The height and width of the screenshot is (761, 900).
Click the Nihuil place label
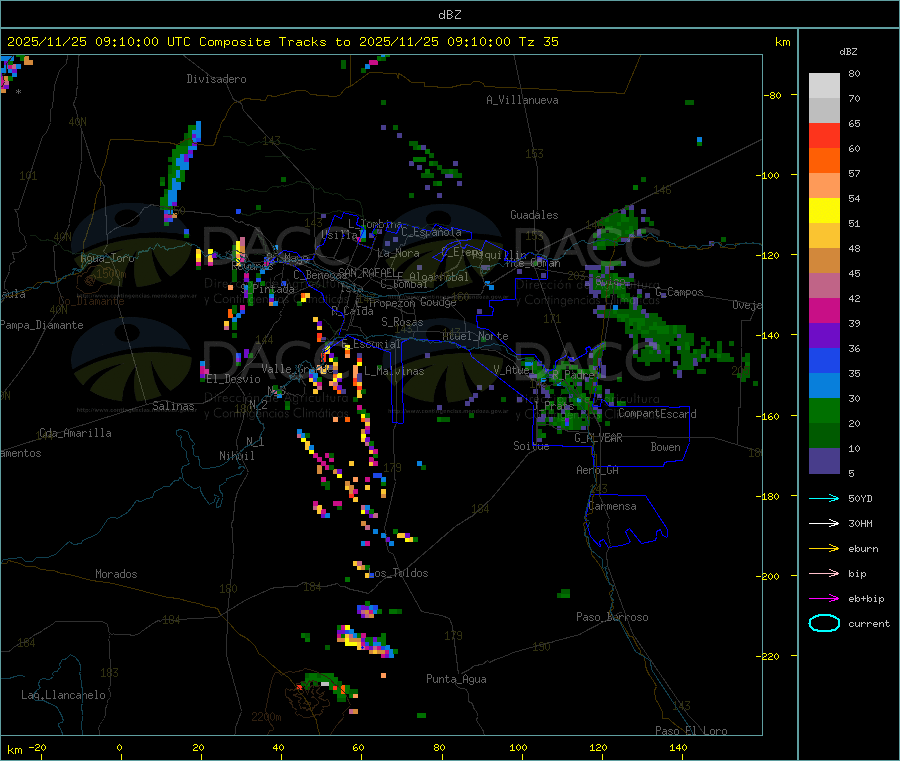[237, 456]
